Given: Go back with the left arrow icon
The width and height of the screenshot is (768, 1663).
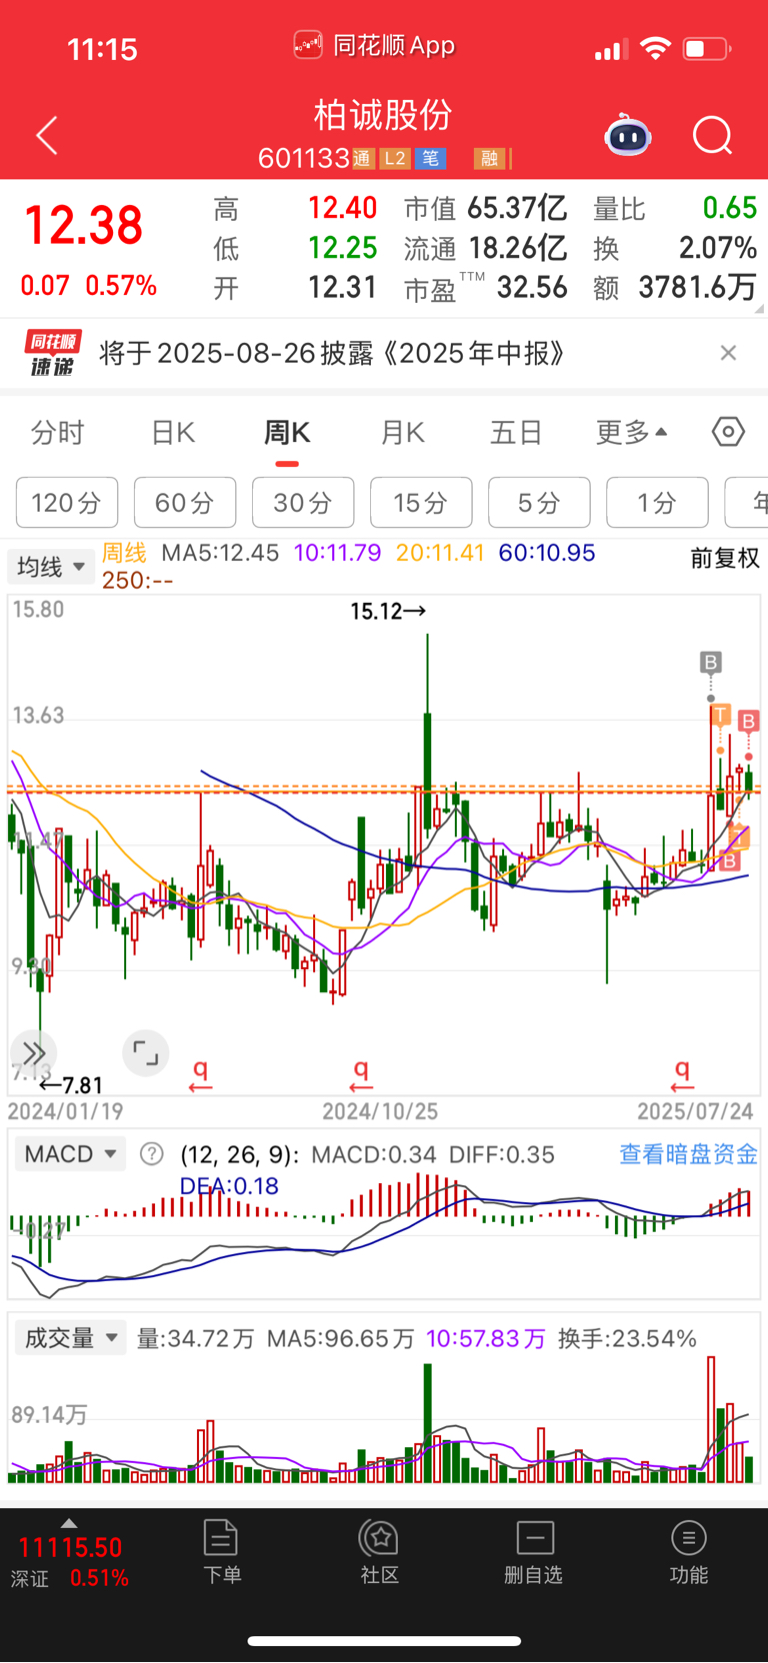Looking at the screenshot, I should pyautogui.click(x=47, y=135).
